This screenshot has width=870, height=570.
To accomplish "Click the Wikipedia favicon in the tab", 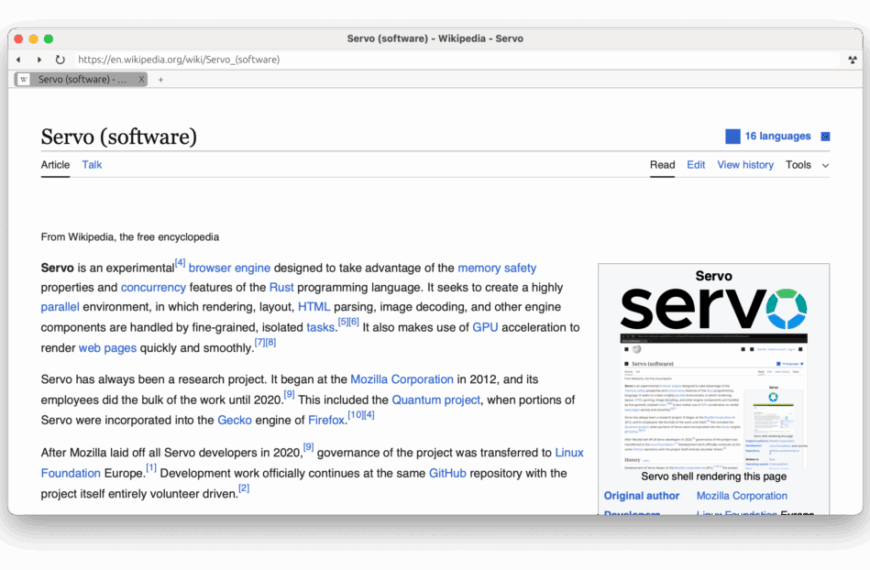I will pyautogui.click(x=23, y=79).
